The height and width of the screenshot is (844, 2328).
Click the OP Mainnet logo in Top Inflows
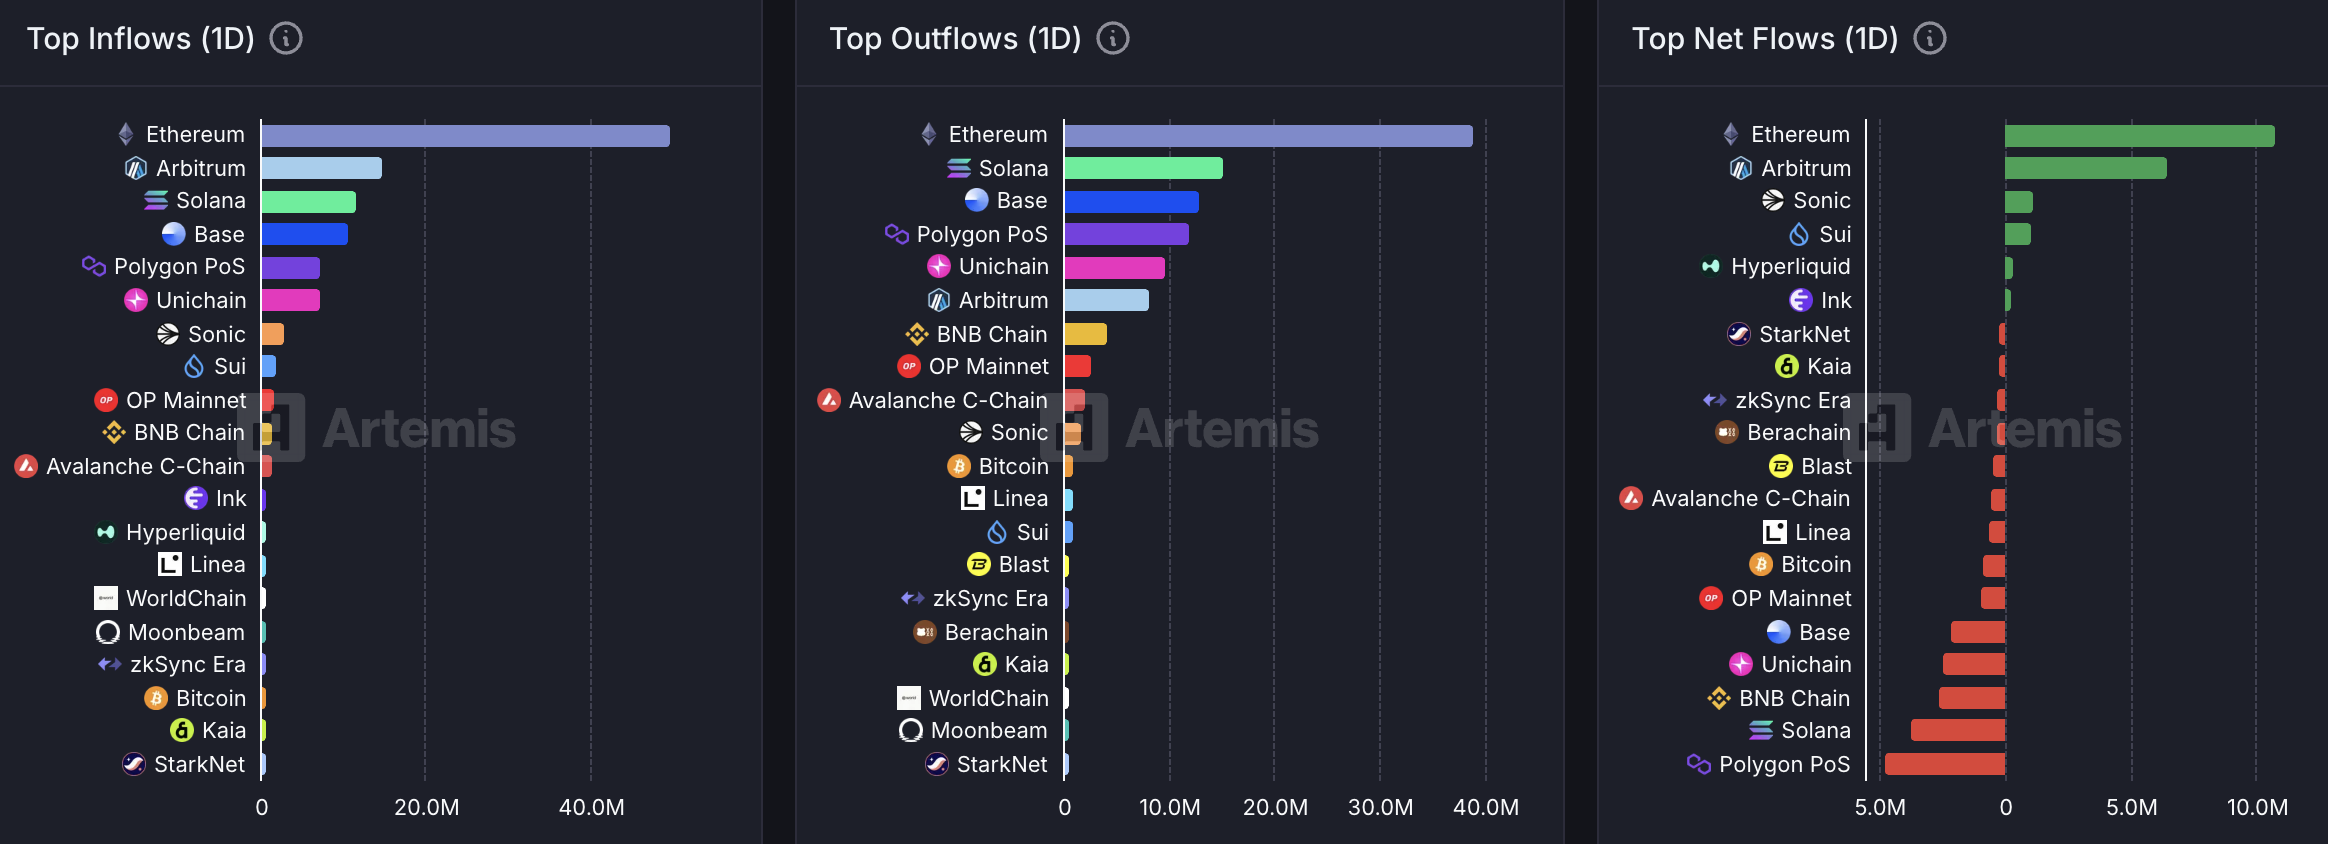pos(106,400)
